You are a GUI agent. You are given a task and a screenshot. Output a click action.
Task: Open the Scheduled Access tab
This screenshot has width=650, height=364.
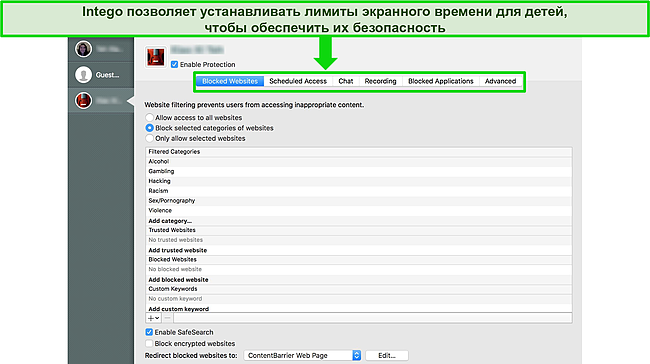298,81
